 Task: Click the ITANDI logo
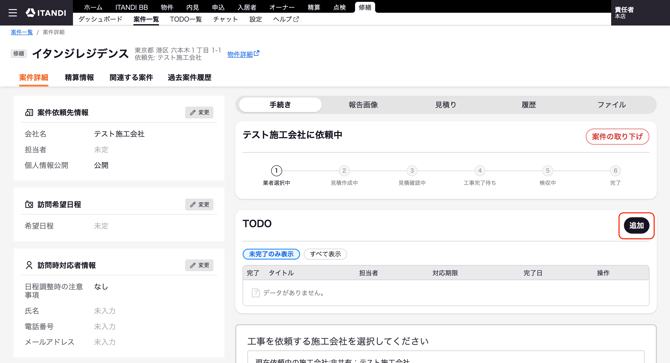pos(46,13)
